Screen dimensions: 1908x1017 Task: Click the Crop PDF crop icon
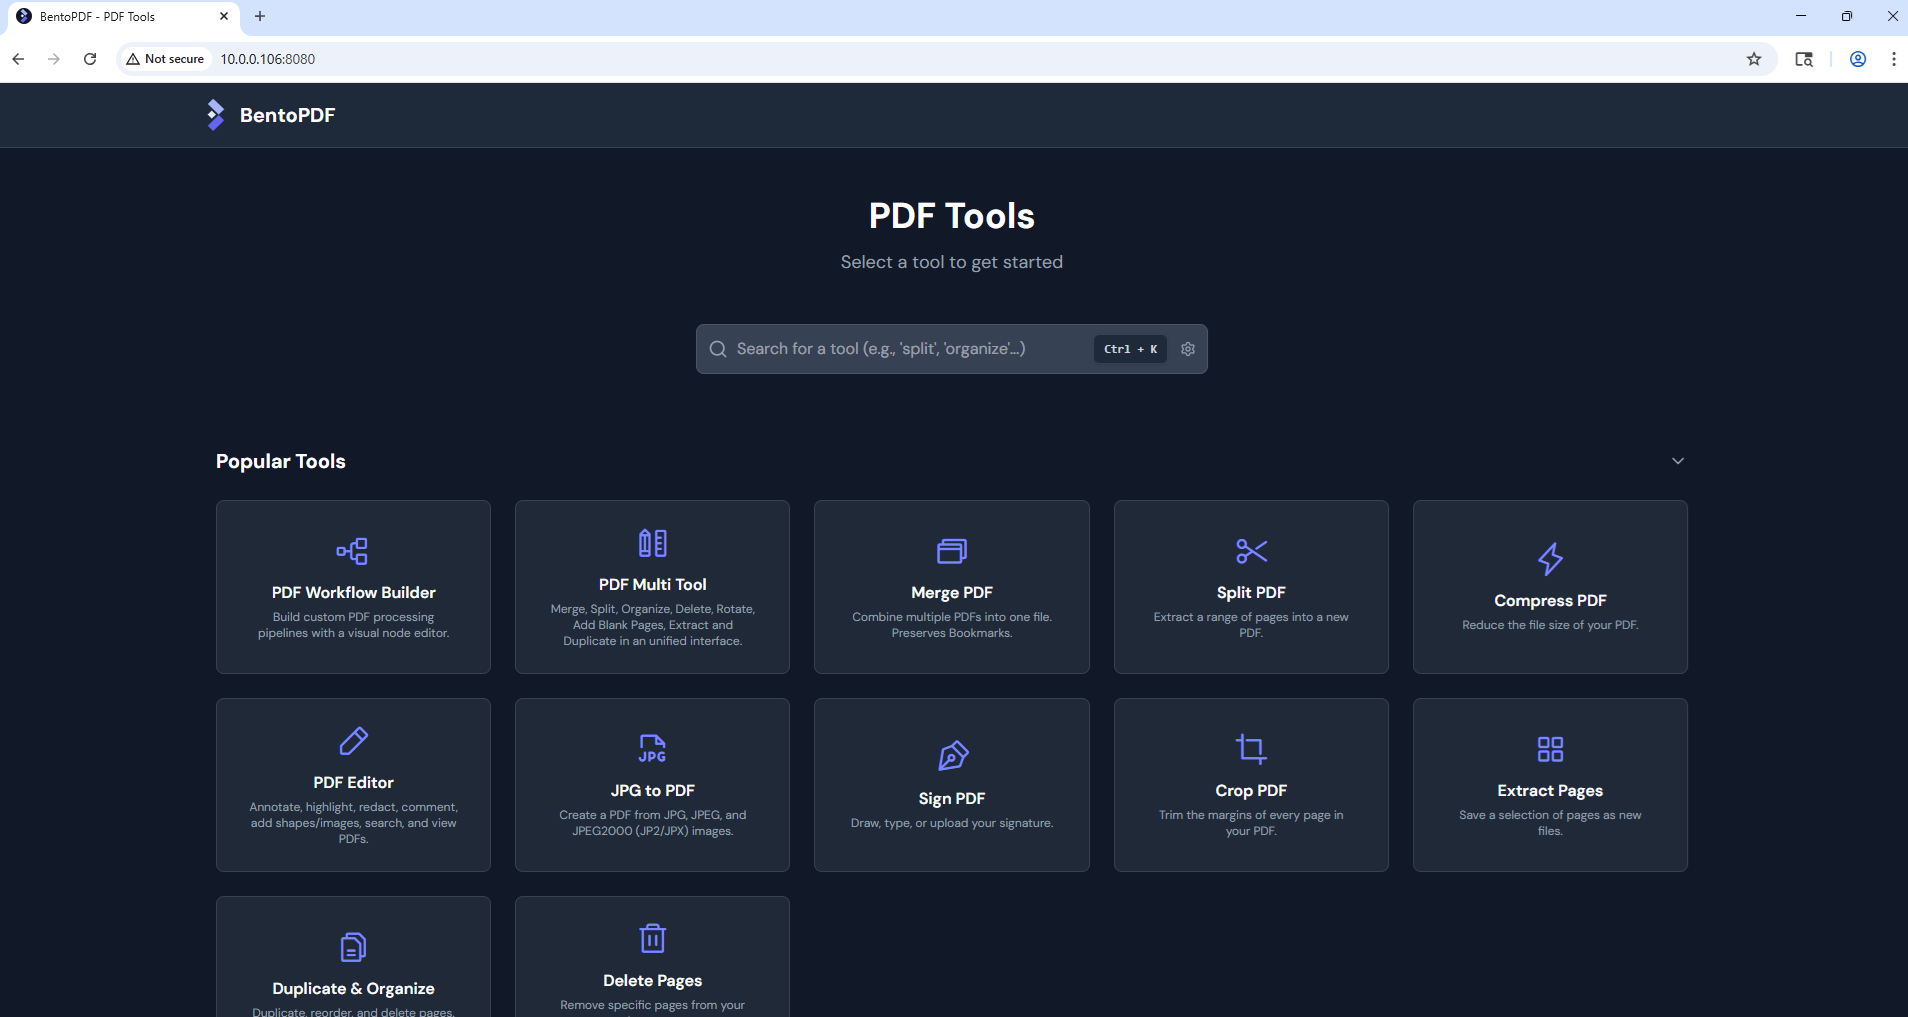[1250, 749]
